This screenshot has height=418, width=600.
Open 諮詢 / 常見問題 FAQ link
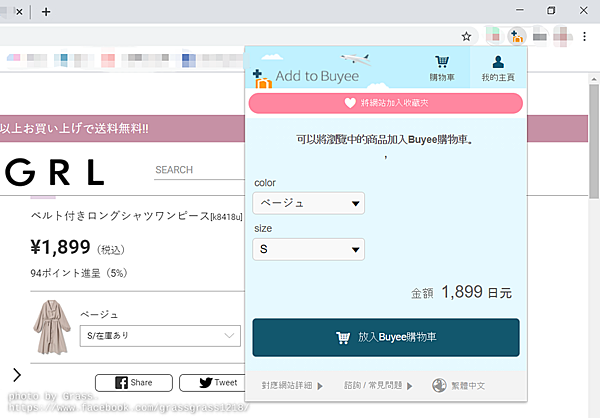point(378,385)
